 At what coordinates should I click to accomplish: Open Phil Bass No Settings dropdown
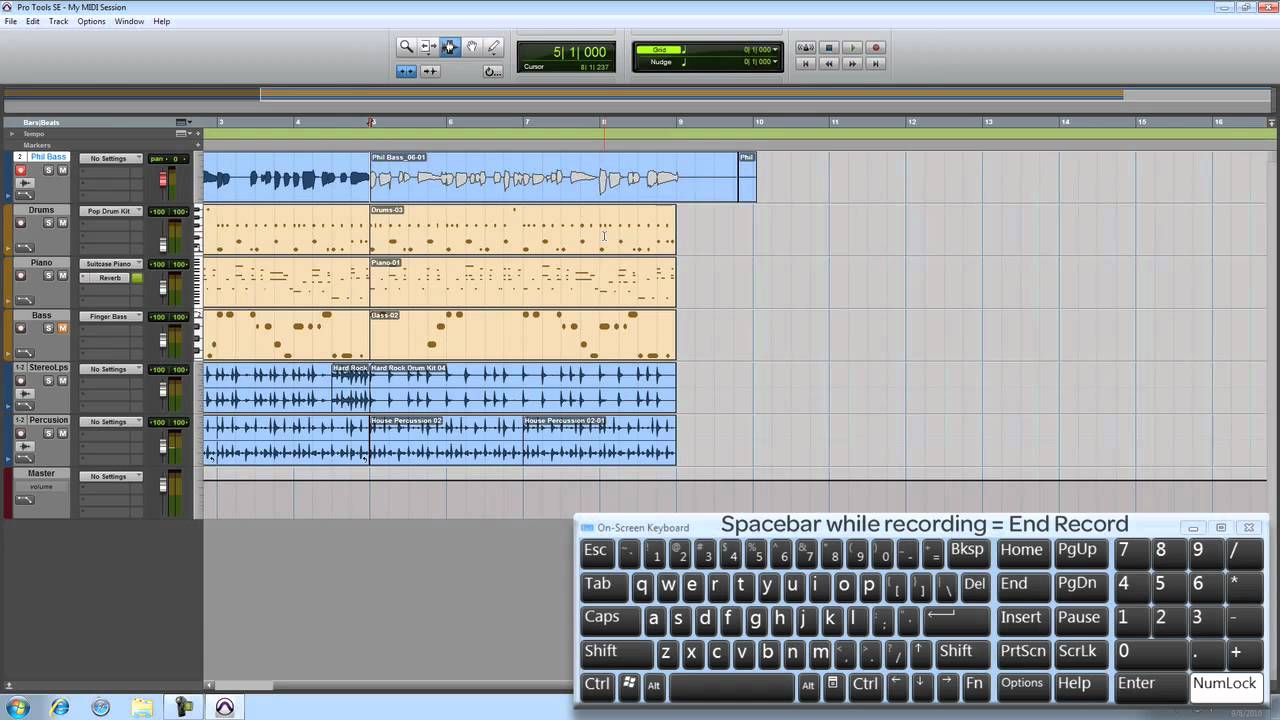111,159
